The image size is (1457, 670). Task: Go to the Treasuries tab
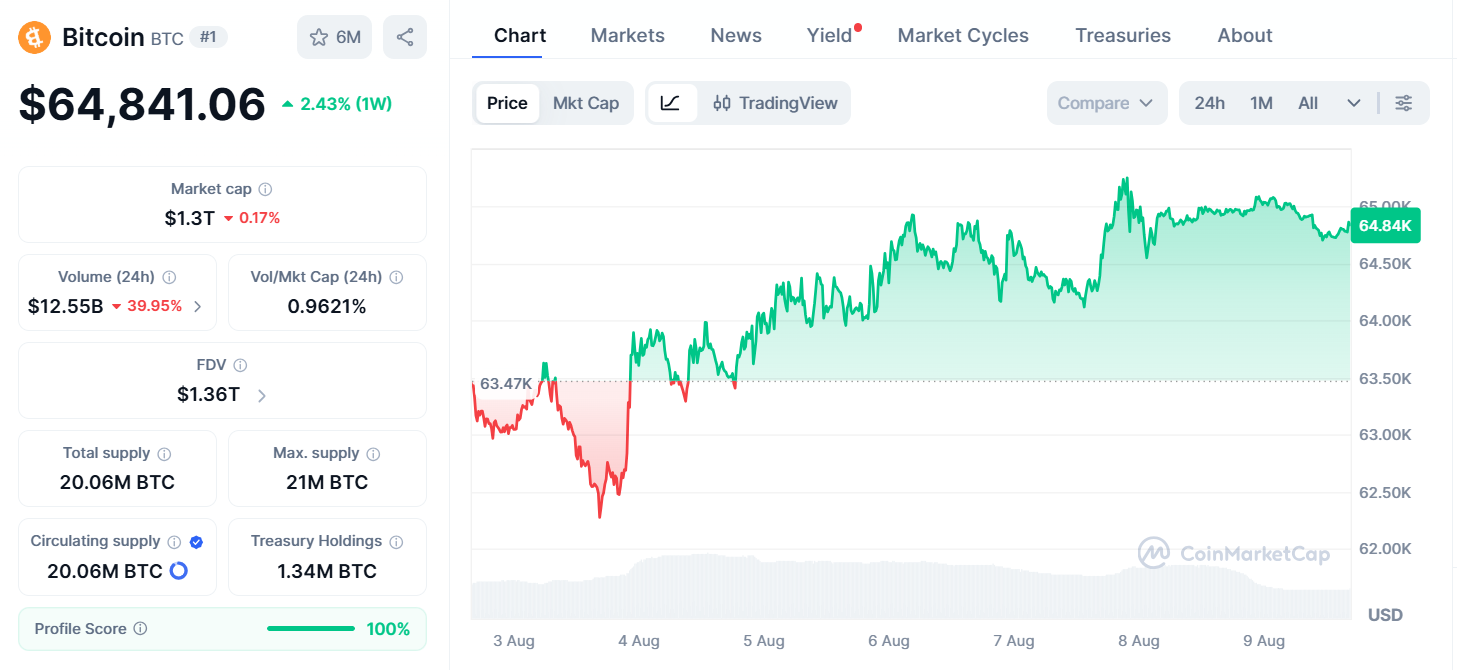click(1123, 35)
